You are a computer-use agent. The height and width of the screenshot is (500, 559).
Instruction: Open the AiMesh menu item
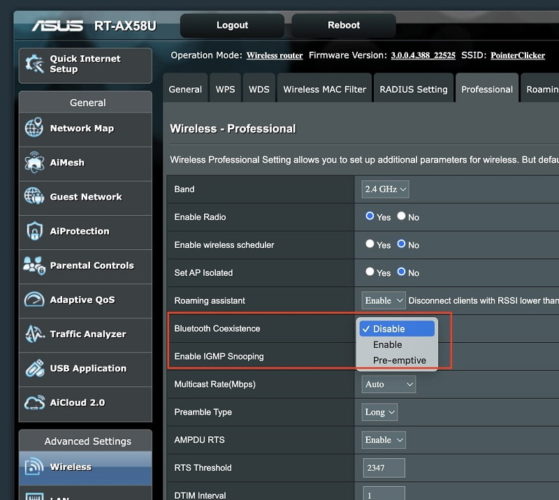point(85,163)
